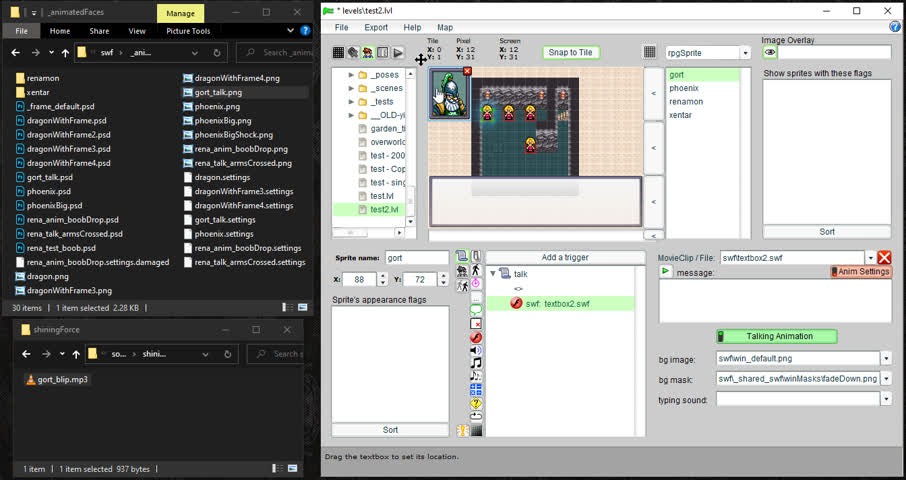The width and height of the screenshot is (906, 480).
Task: Open Anim Settings
Action: pos(860,272)
